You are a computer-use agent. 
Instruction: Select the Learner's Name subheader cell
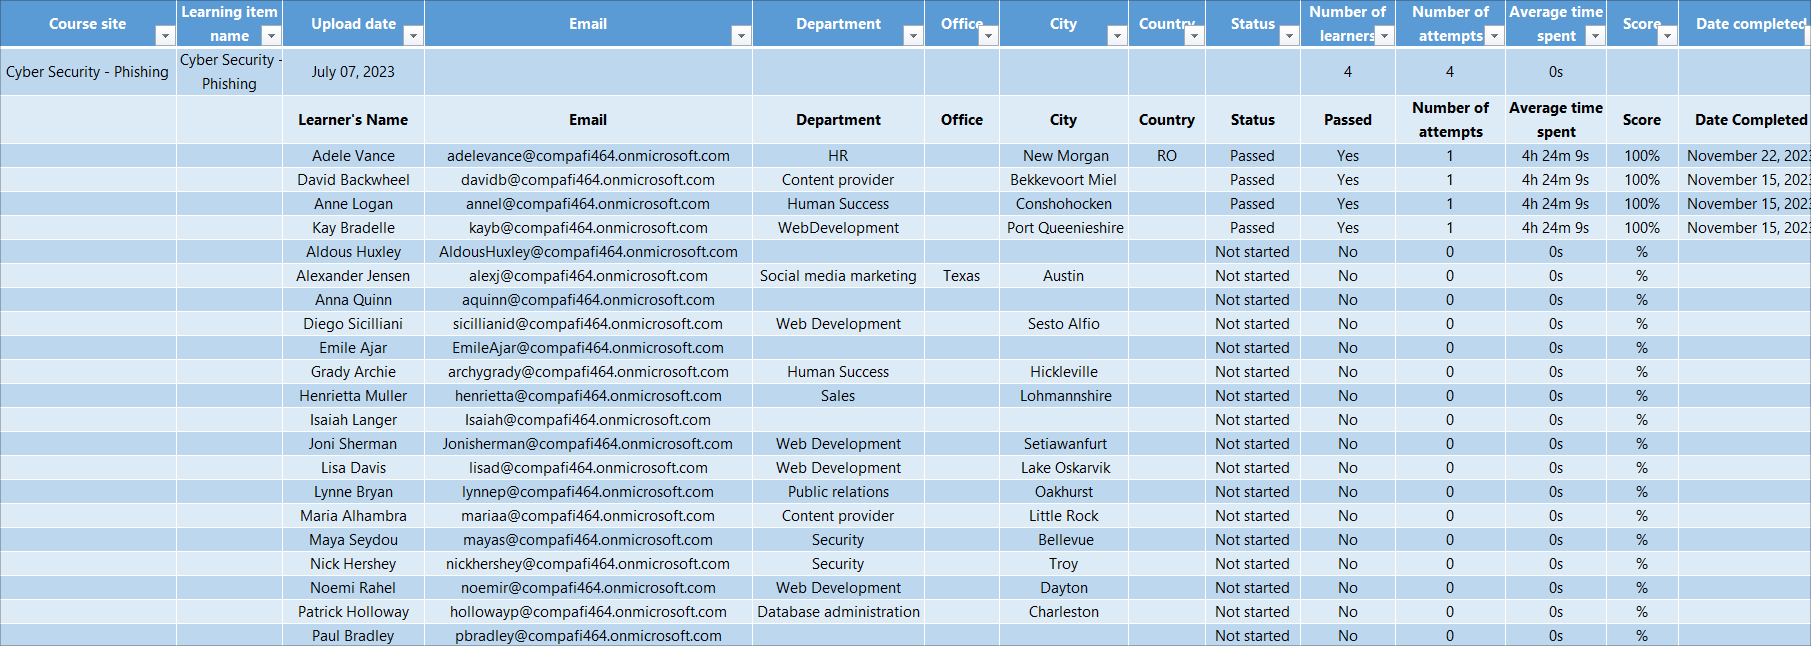coord(353,120)
